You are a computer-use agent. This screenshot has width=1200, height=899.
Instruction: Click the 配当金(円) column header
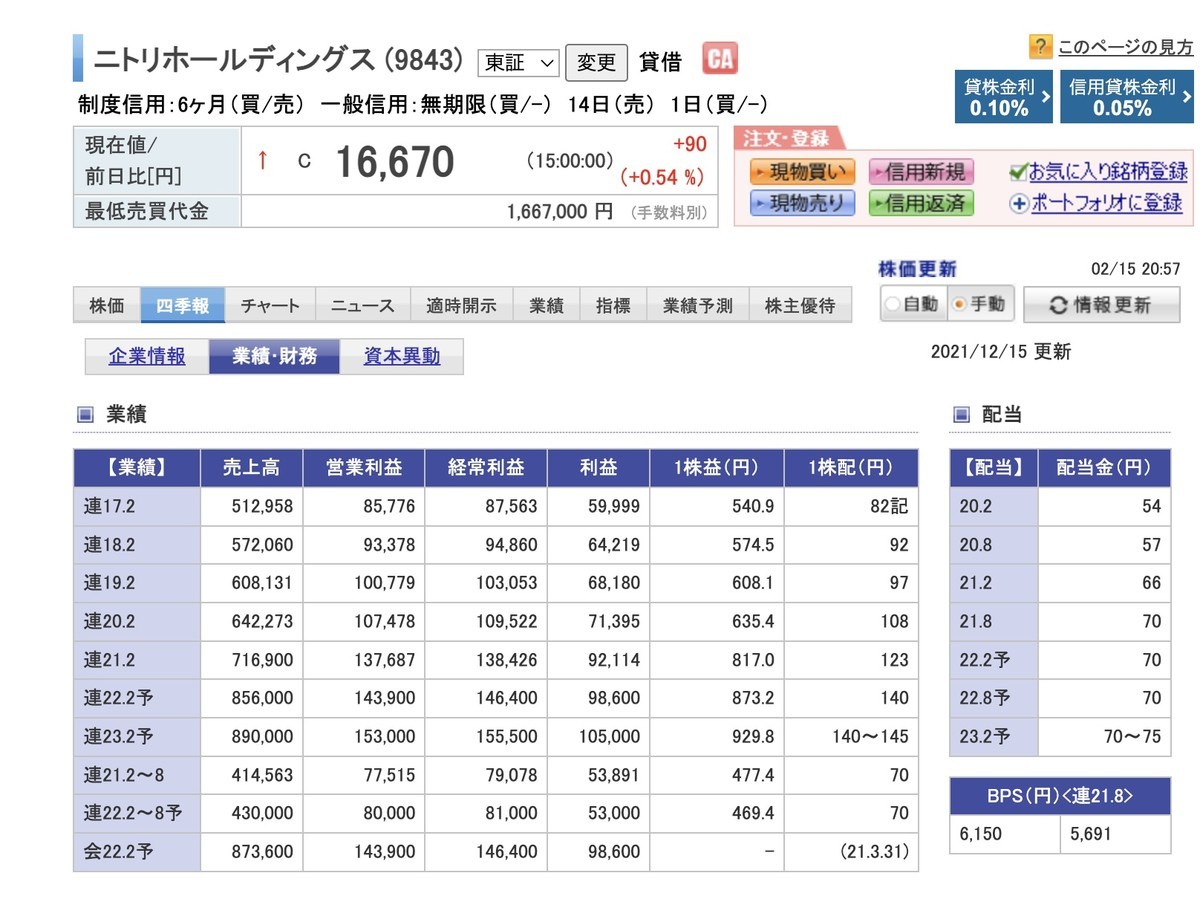[x=1104, y=467]
